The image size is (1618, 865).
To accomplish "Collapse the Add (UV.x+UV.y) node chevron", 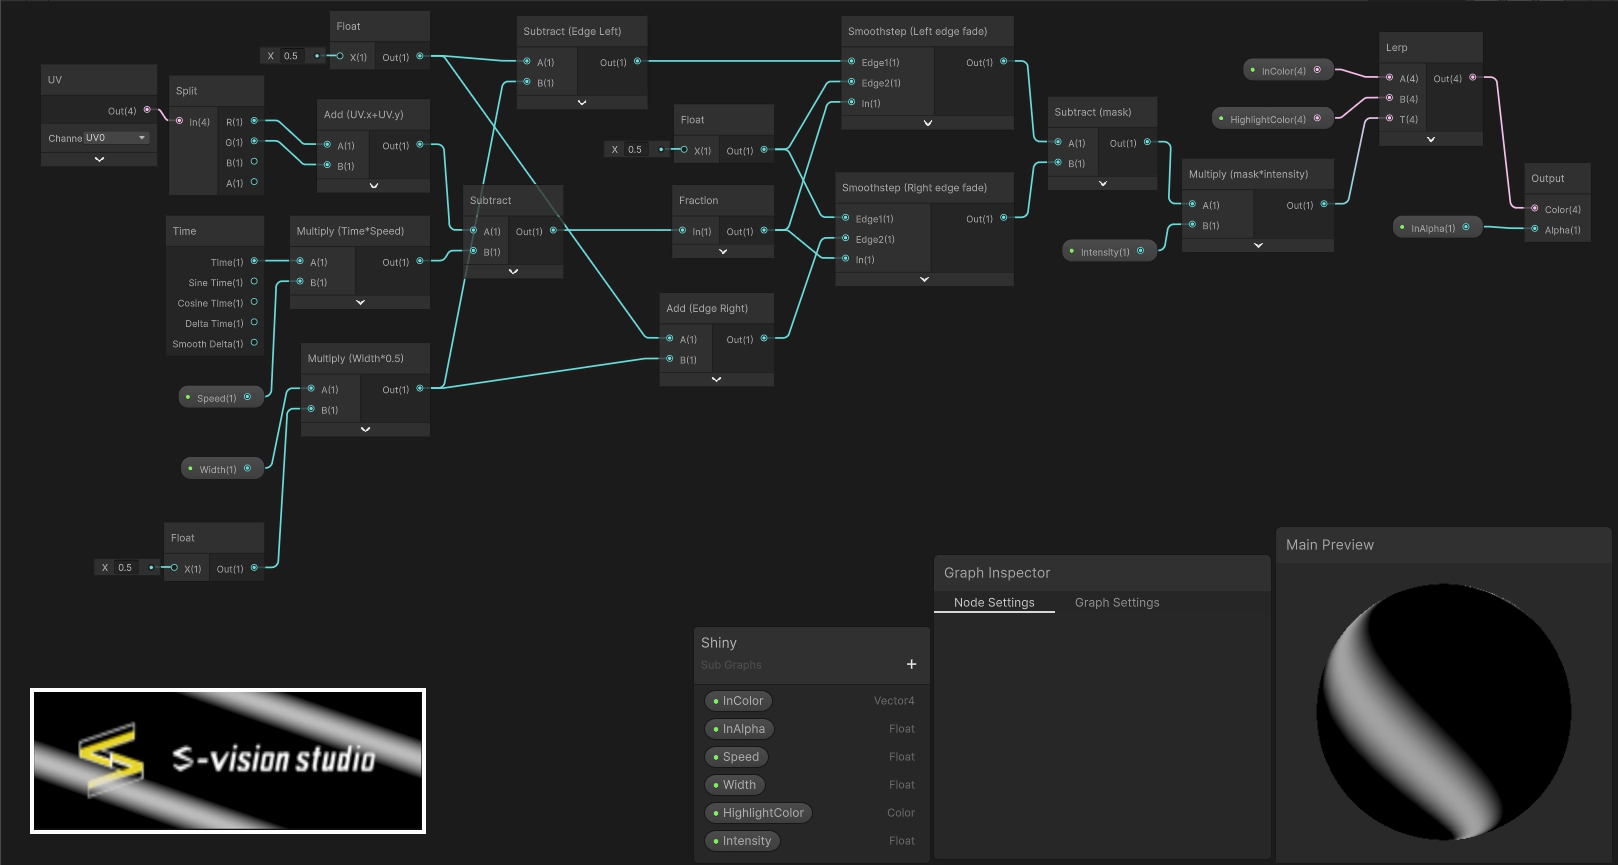I will pyautogui.click(x=374, y=185).
